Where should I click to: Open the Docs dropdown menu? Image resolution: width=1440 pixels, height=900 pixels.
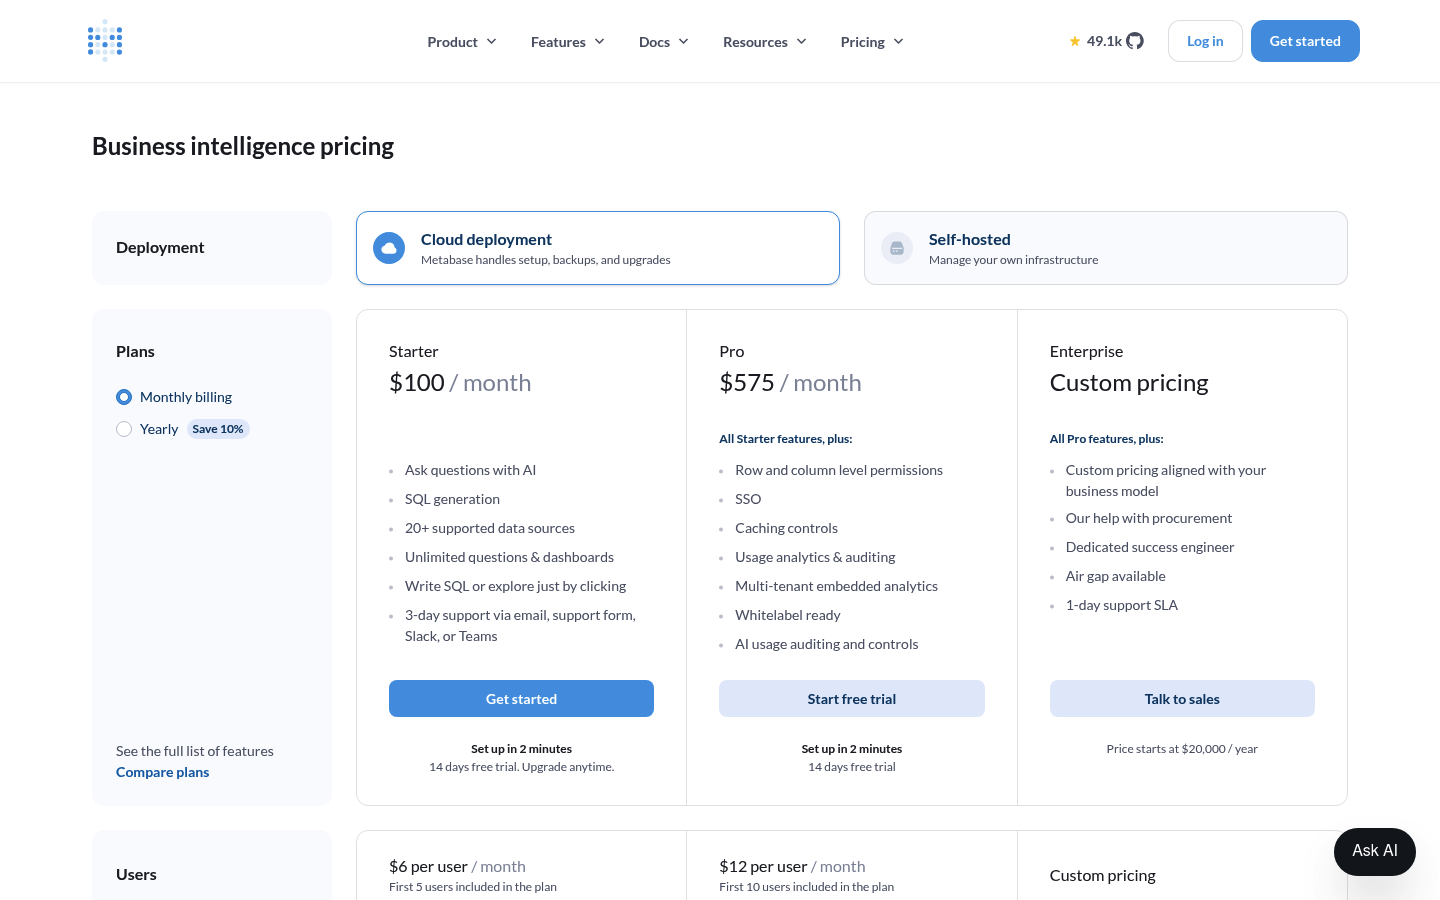[664, 42]
